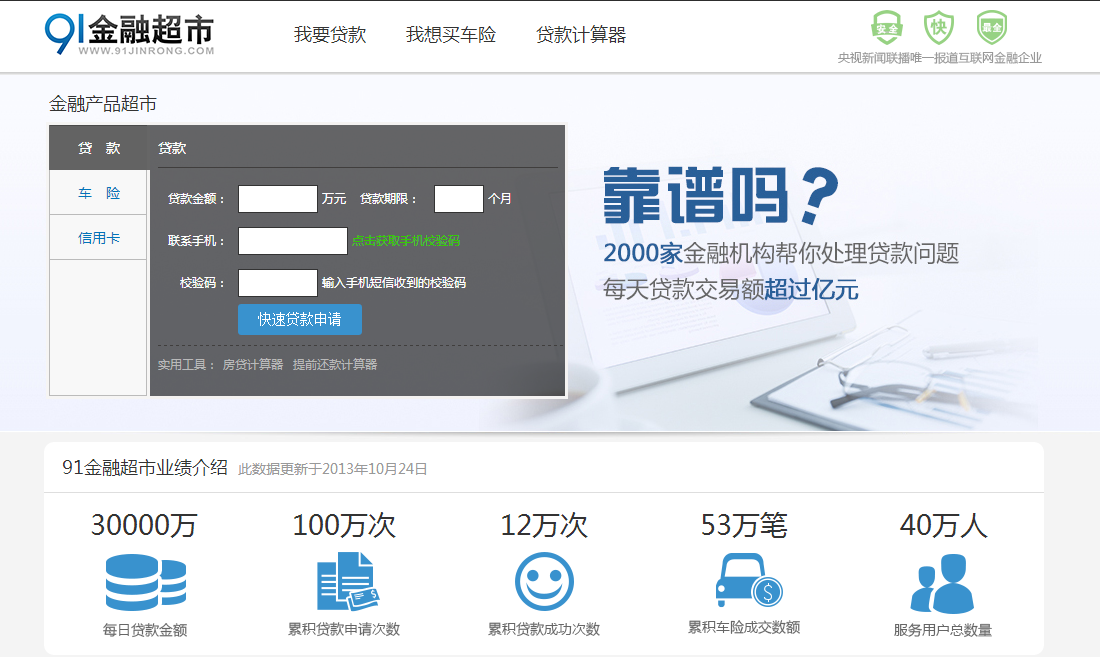
Task: Click the coin stack daily loan icon
Action: pos(145,582)
